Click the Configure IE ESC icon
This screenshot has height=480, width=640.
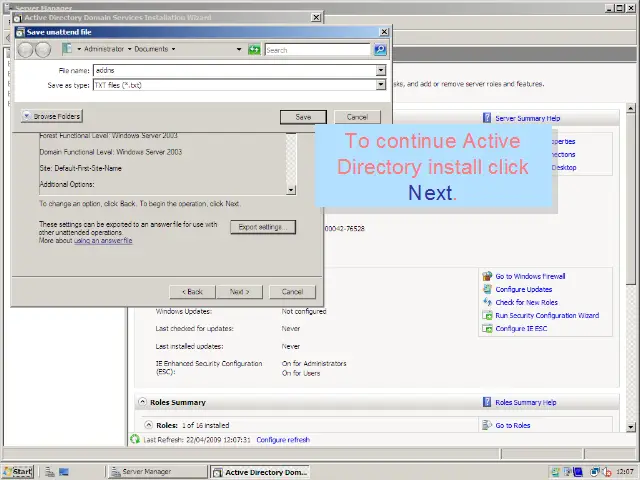(487, 328)
